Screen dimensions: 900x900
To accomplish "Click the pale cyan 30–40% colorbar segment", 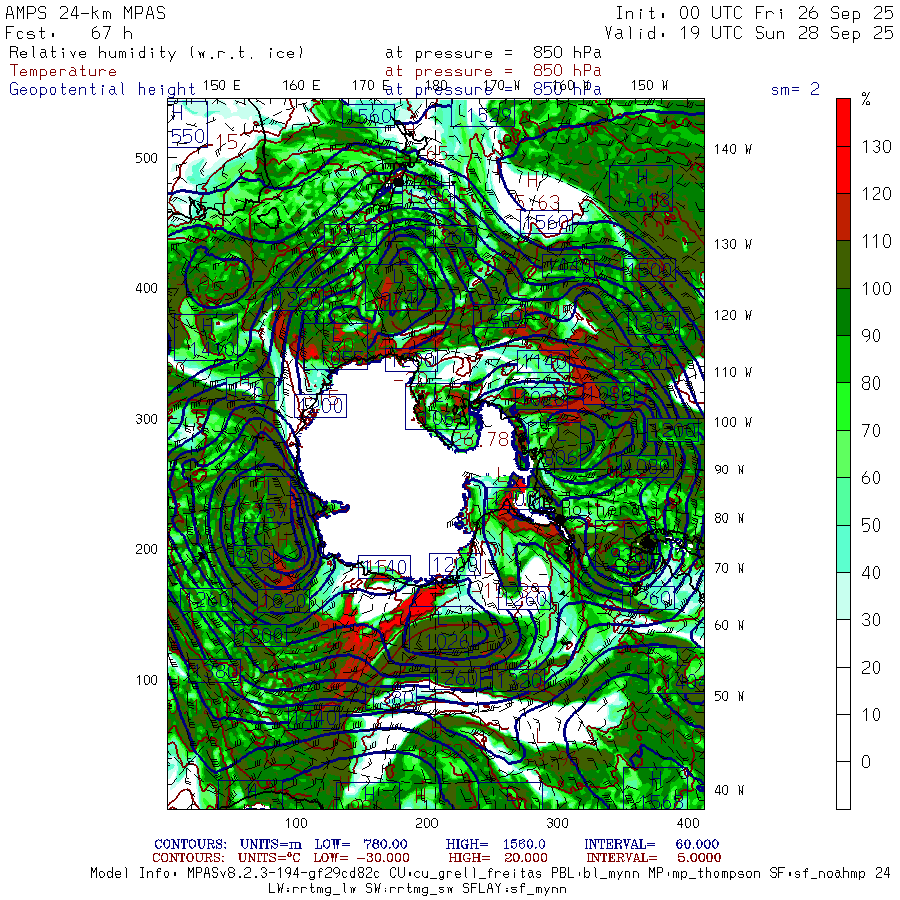I will [x=843, y=596].
